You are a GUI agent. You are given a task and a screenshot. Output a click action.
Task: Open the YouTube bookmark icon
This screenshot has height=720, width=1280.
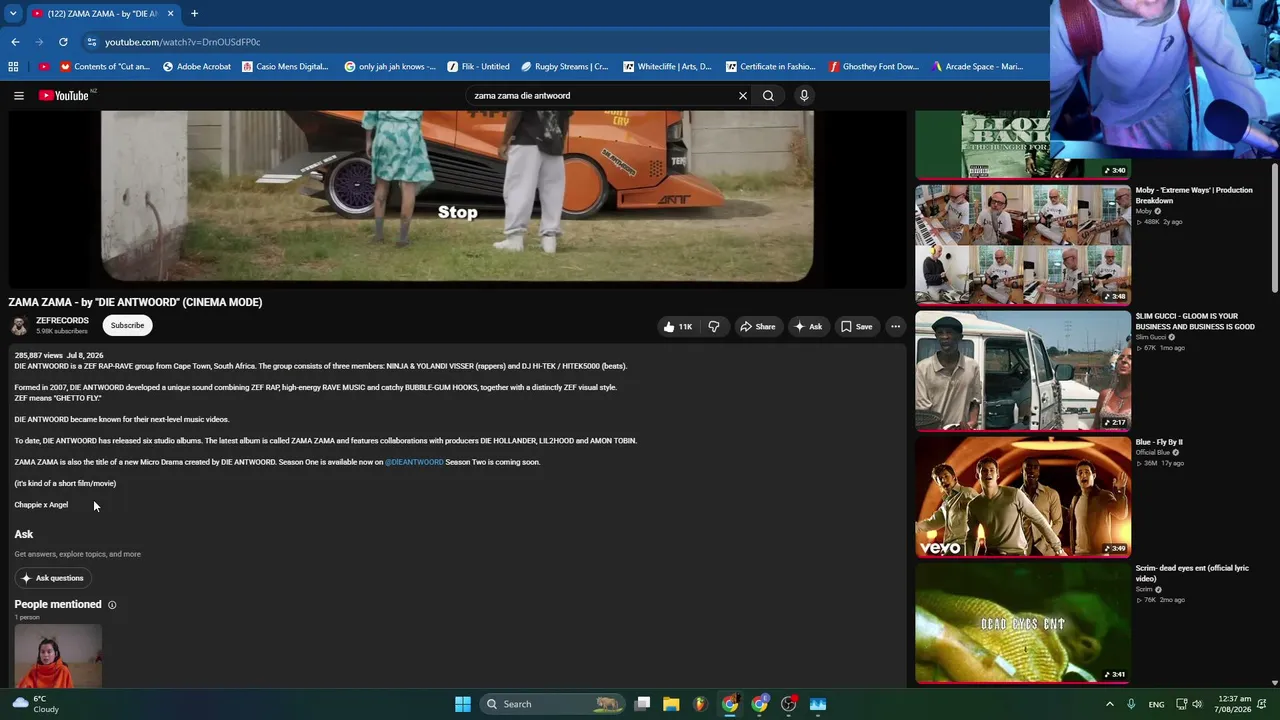tap(43, 67)
